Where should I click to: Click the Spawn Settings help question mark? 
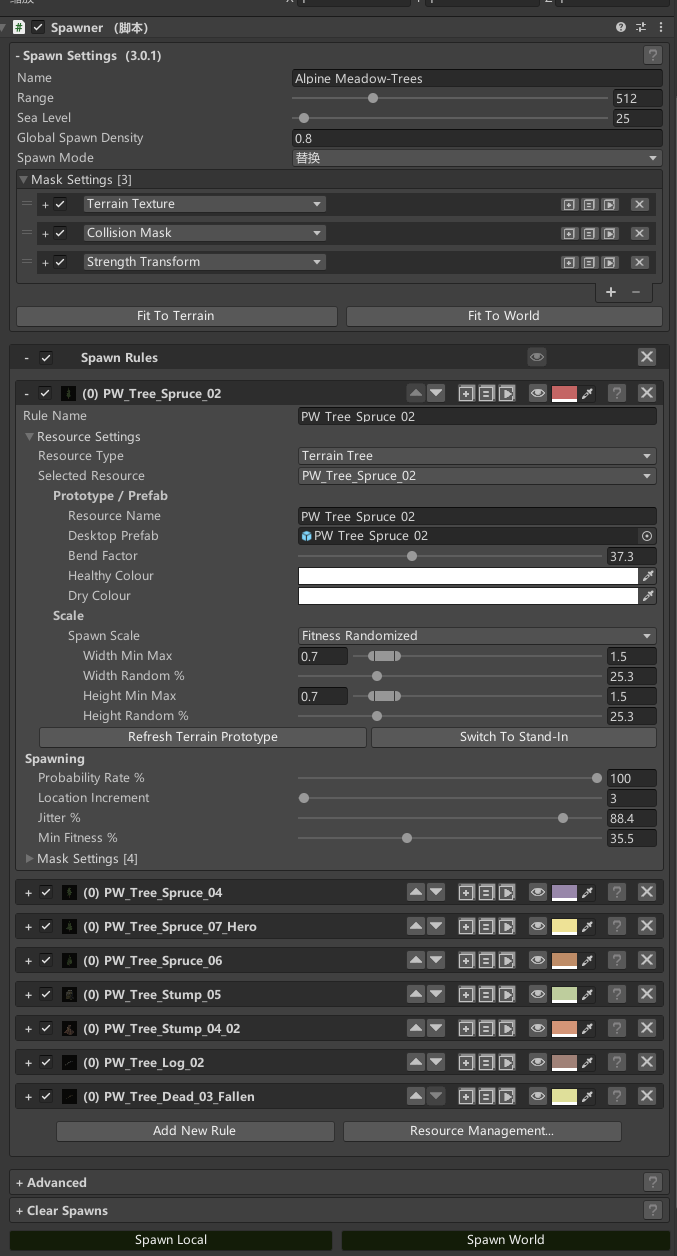click(x=652, y=56)
